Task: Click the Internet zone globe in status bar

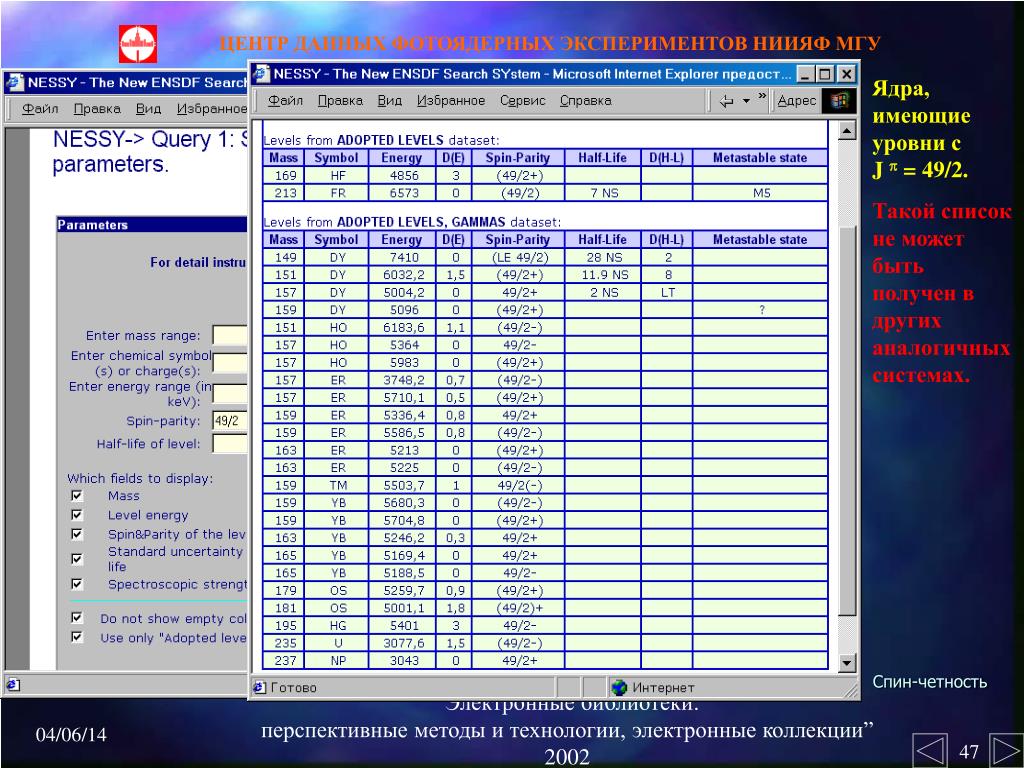Action: click(618, 687)
